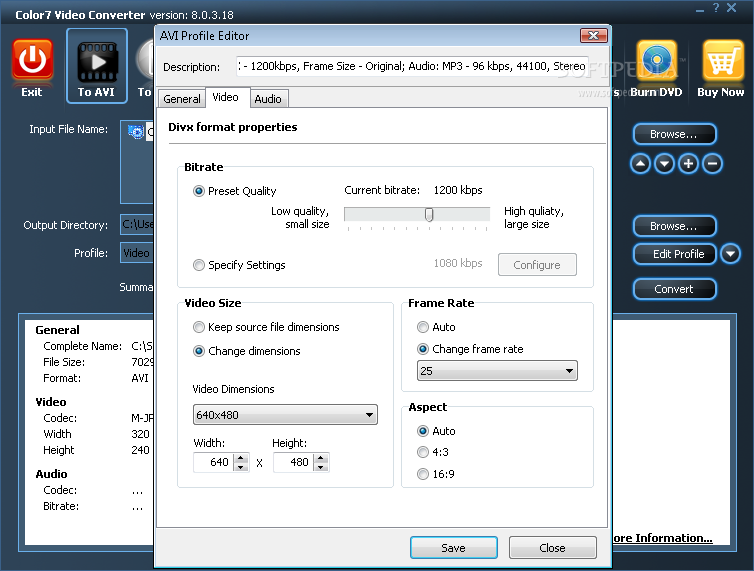Click the input file list item icon
This screenshot has height=571, width=754.
[x=136, y=132]
